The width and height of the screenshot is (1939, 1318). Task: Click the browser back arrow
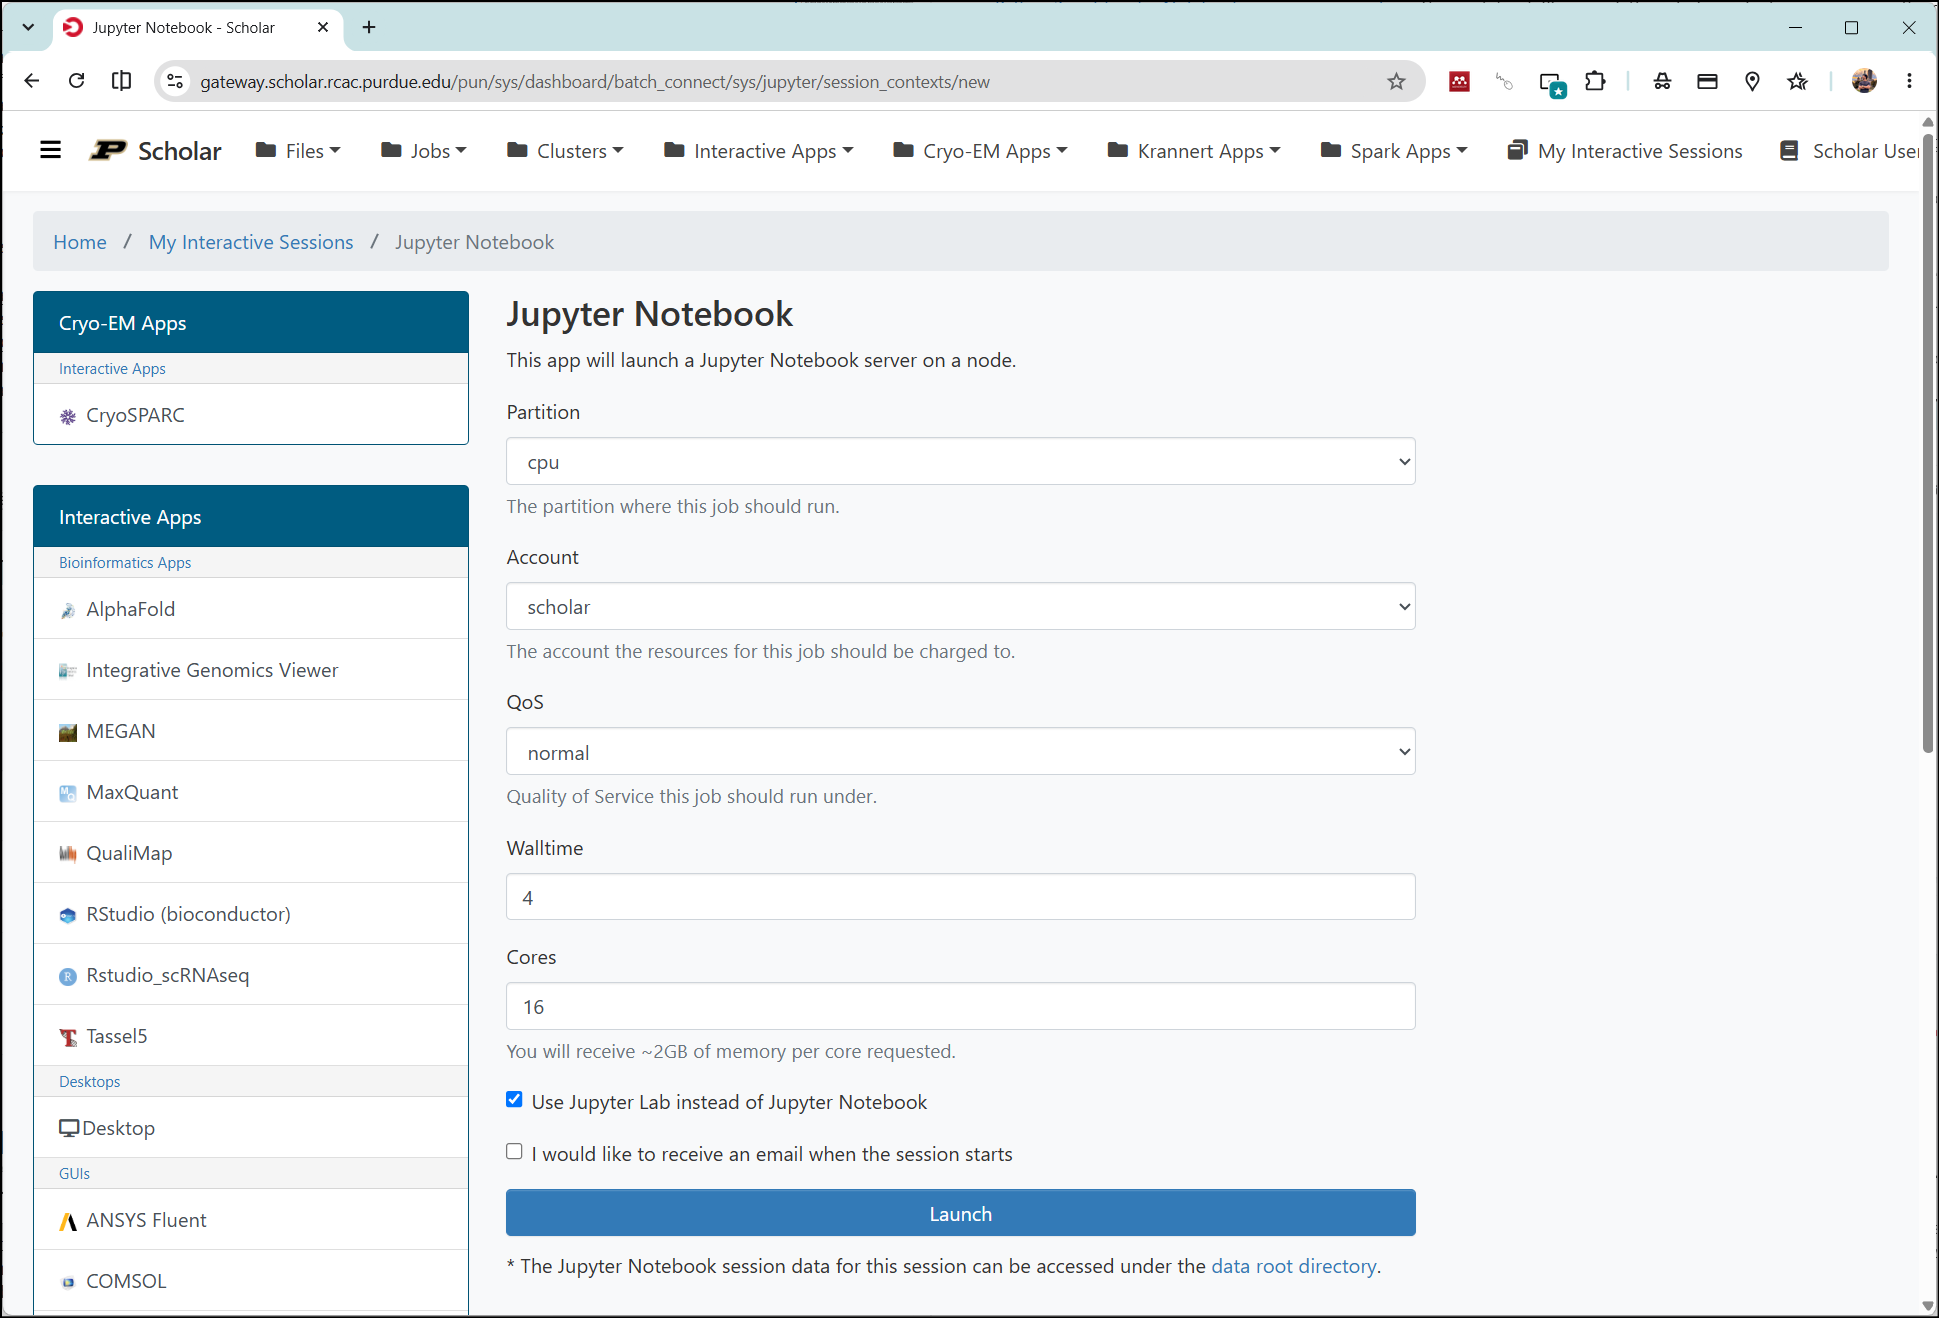pyautogui.click(x=32, y=81)
